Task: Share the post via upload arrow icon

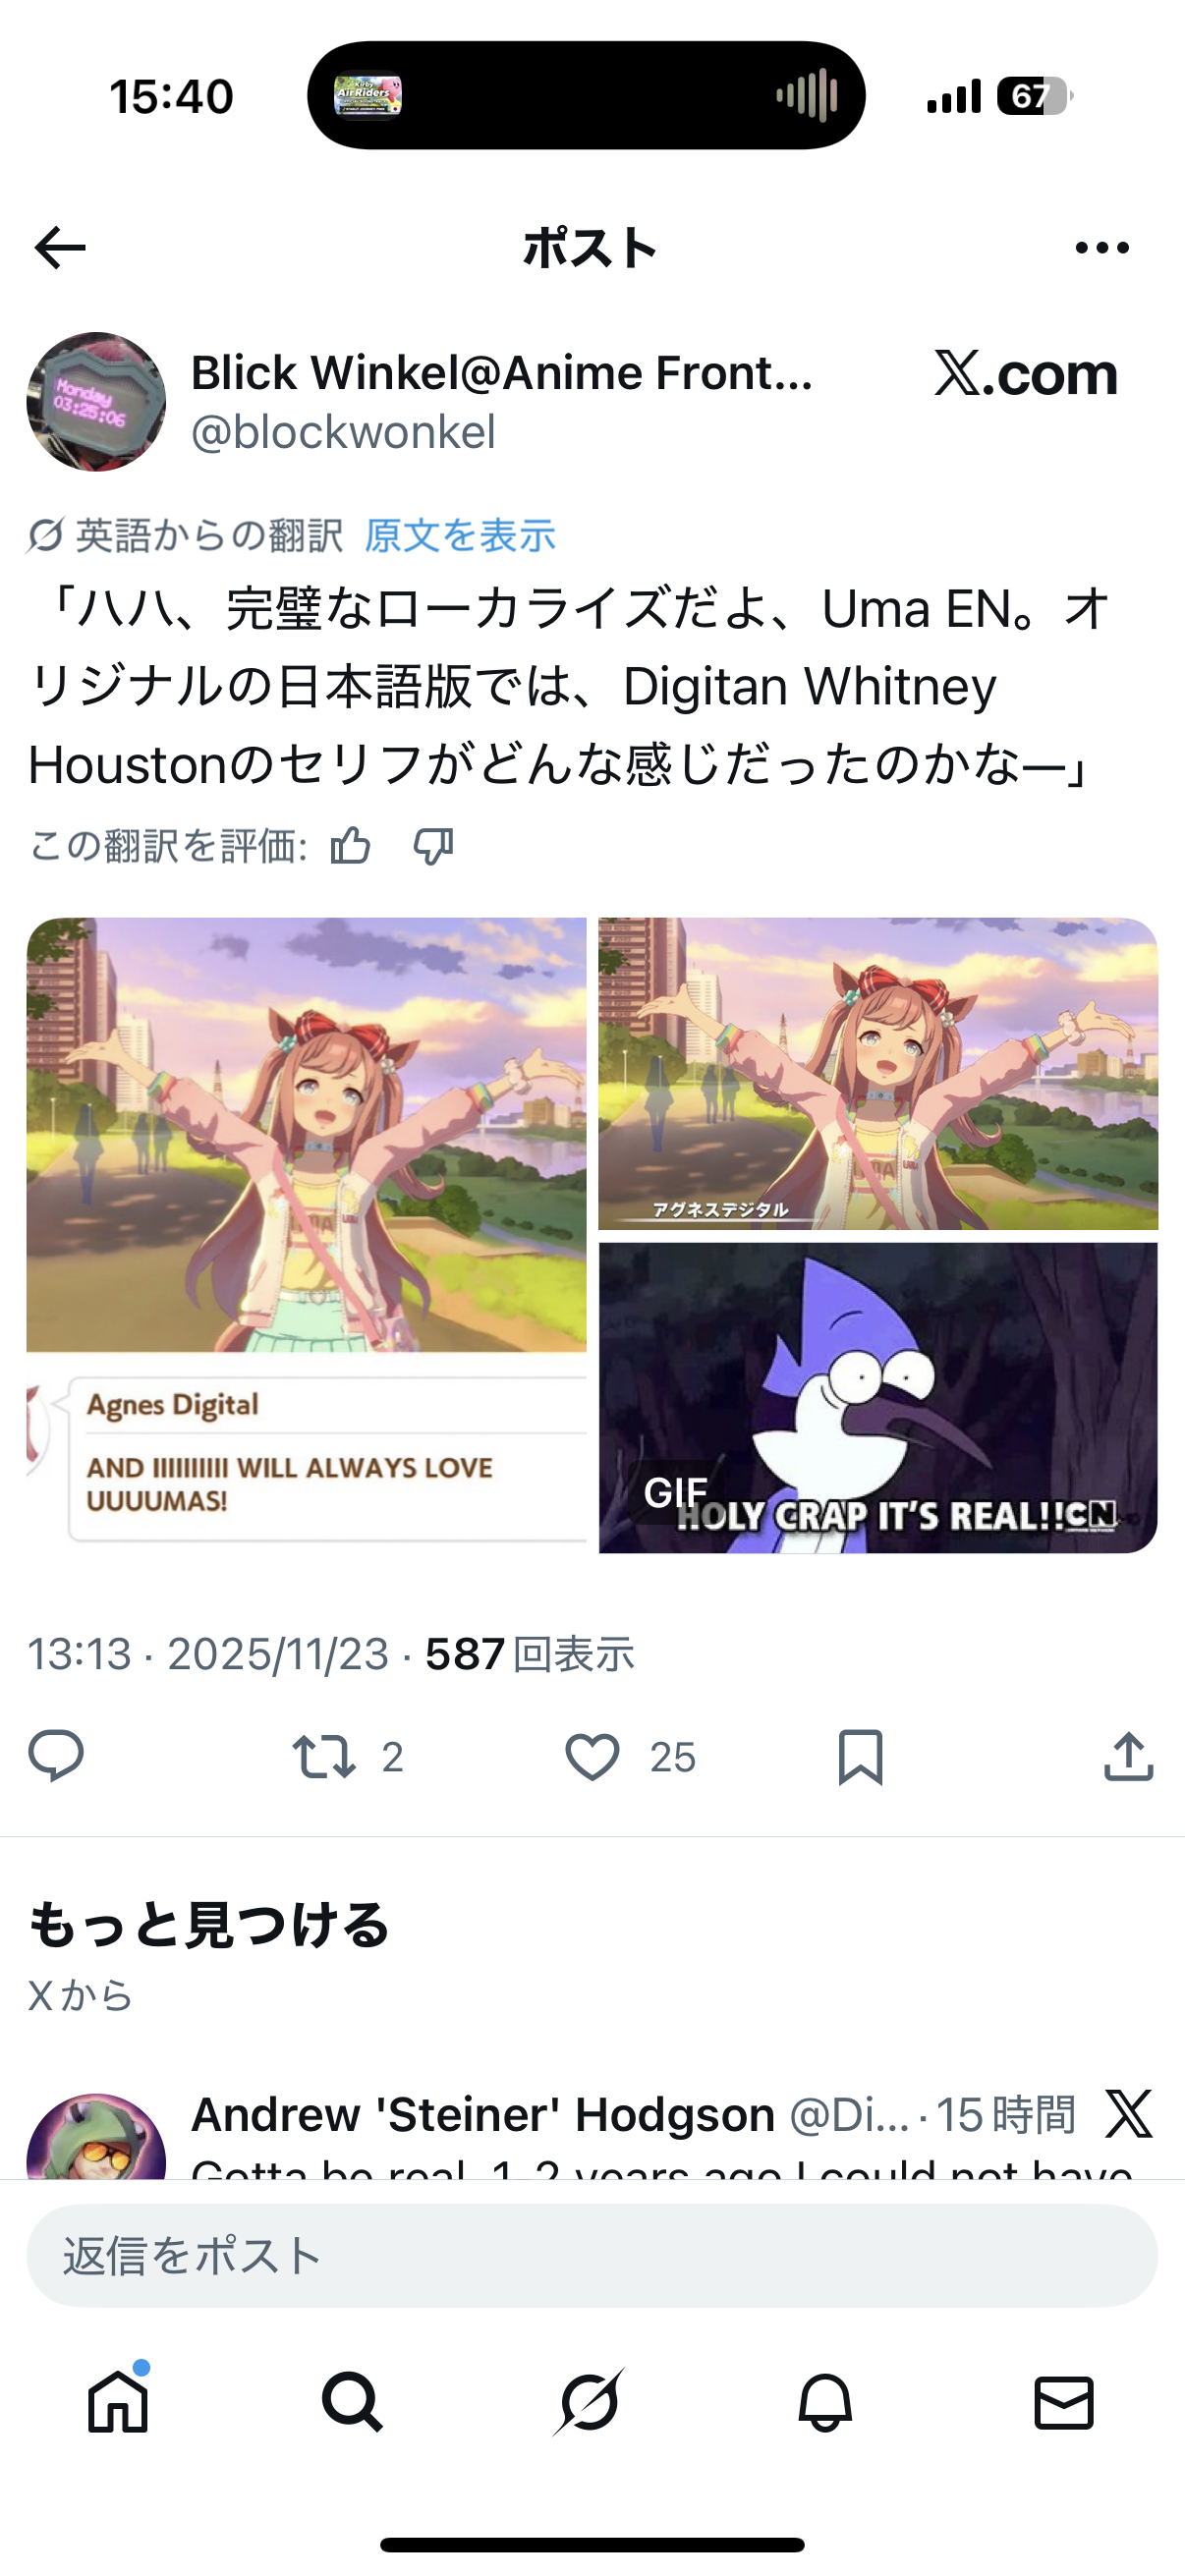Action: click(1129, 1756)
